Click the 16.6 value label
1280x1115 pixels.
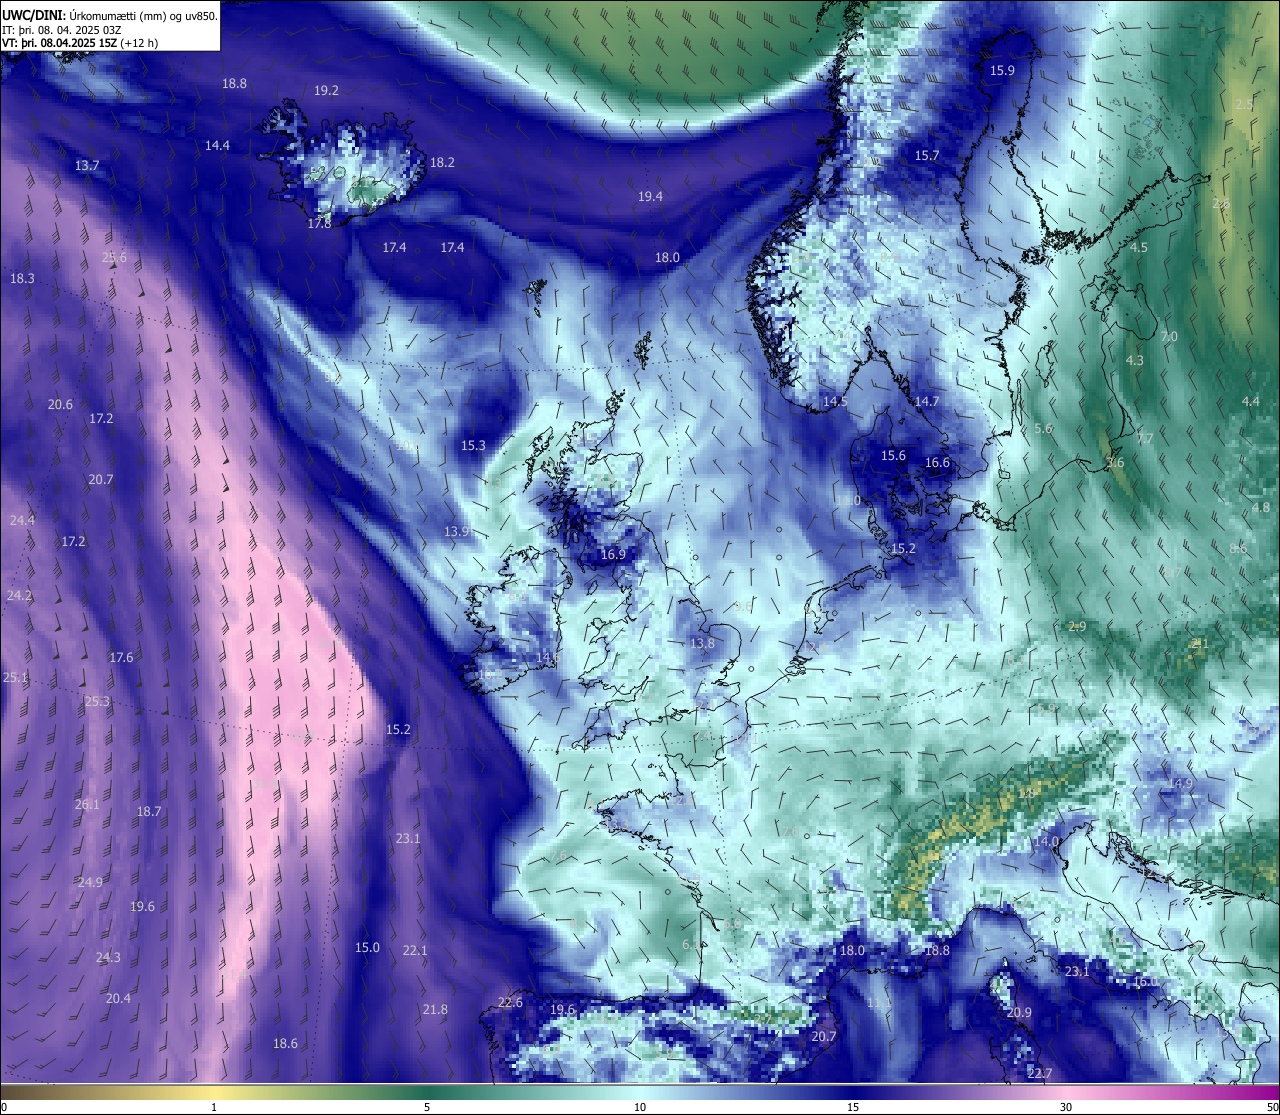[937, 462]
